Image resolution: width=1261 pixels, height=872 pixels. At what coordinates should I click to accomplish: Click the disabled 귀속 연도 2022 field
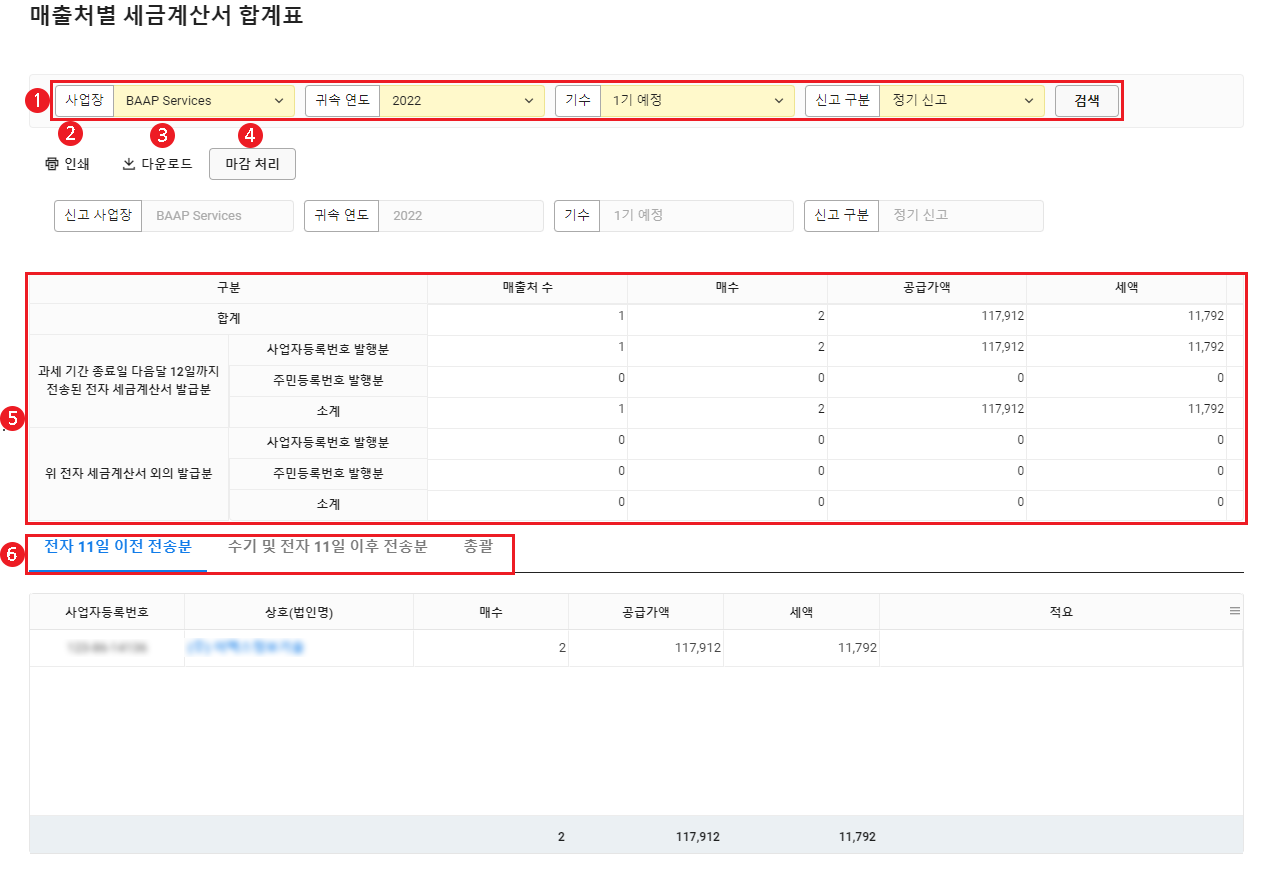(x=460, y=216)
